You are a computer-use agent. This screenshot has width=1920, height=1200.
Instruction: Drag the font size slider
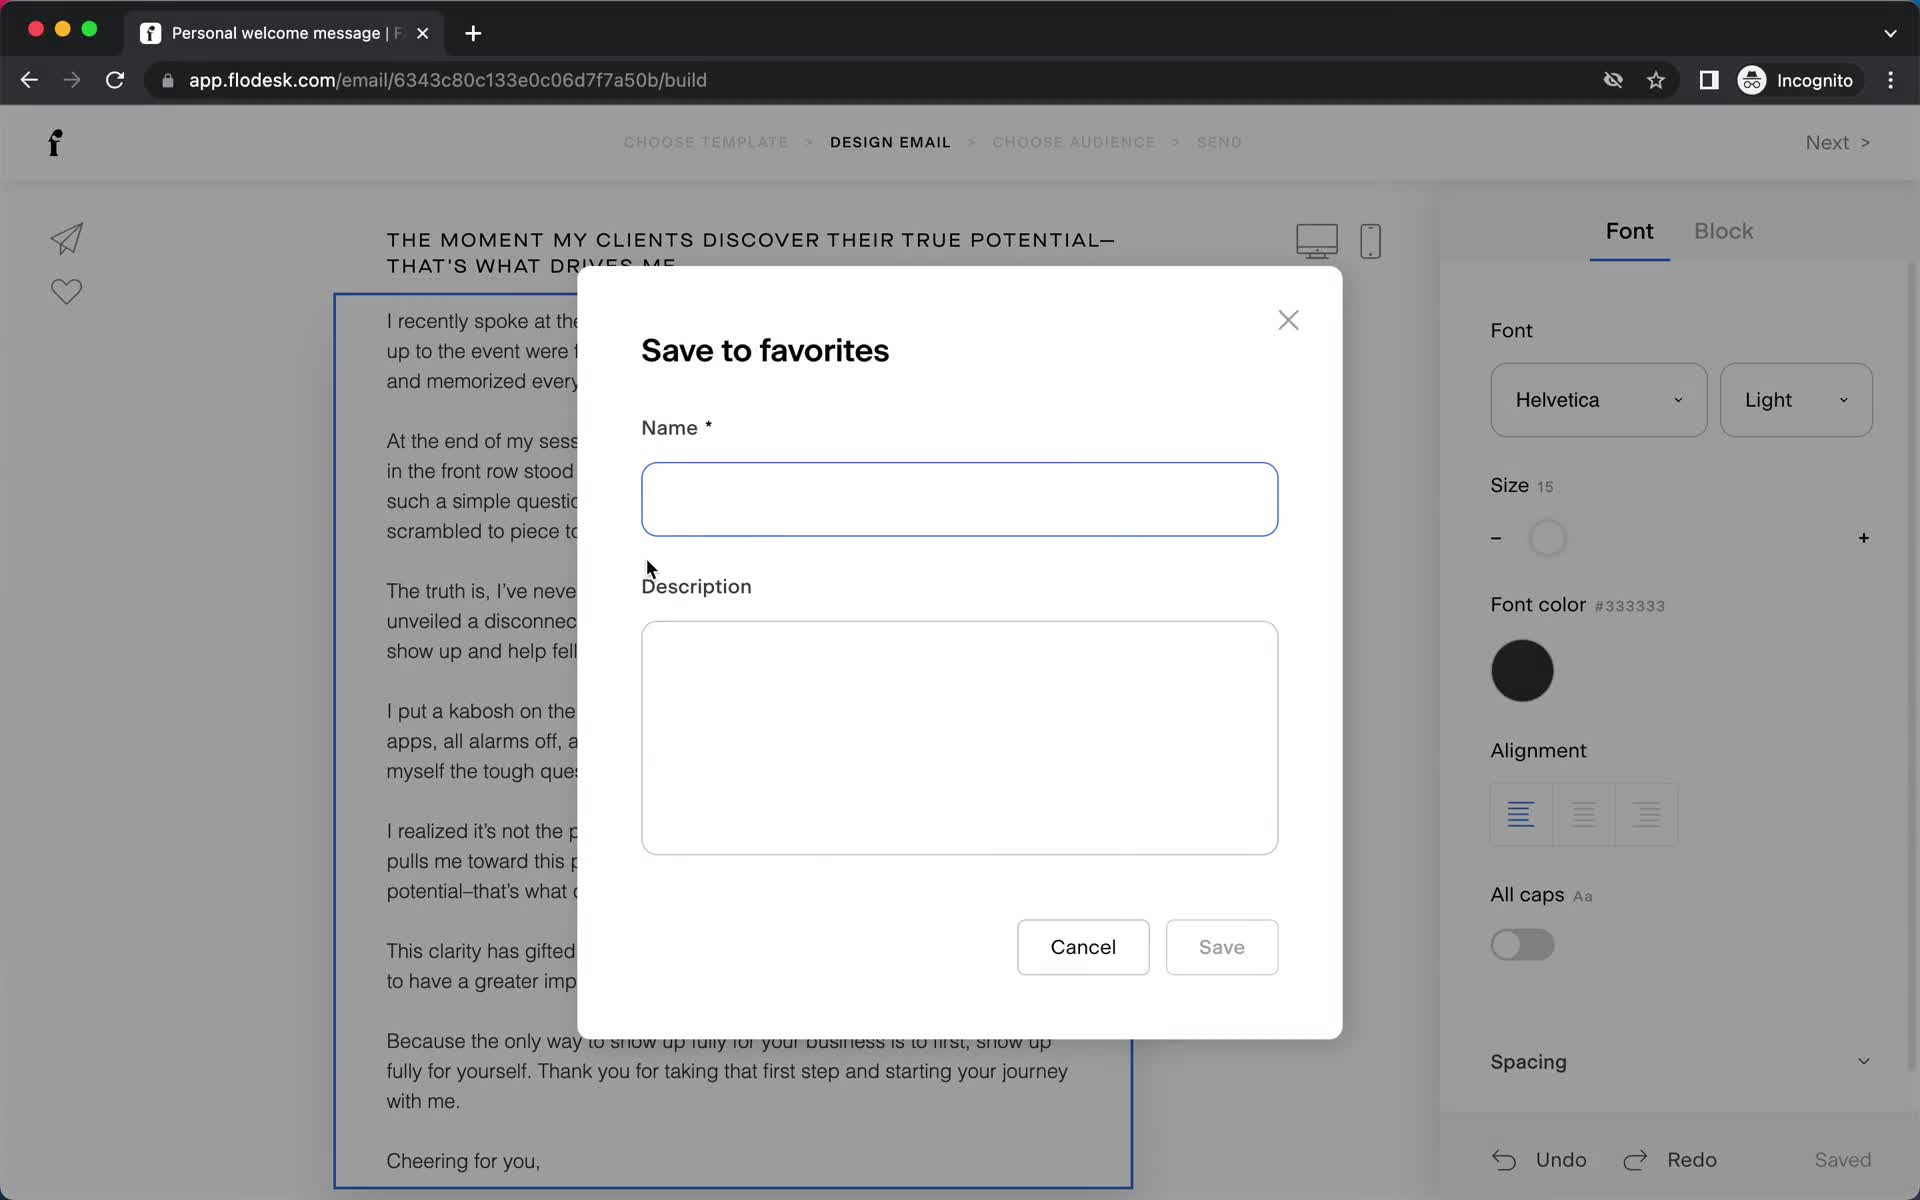coord(1547,536)
